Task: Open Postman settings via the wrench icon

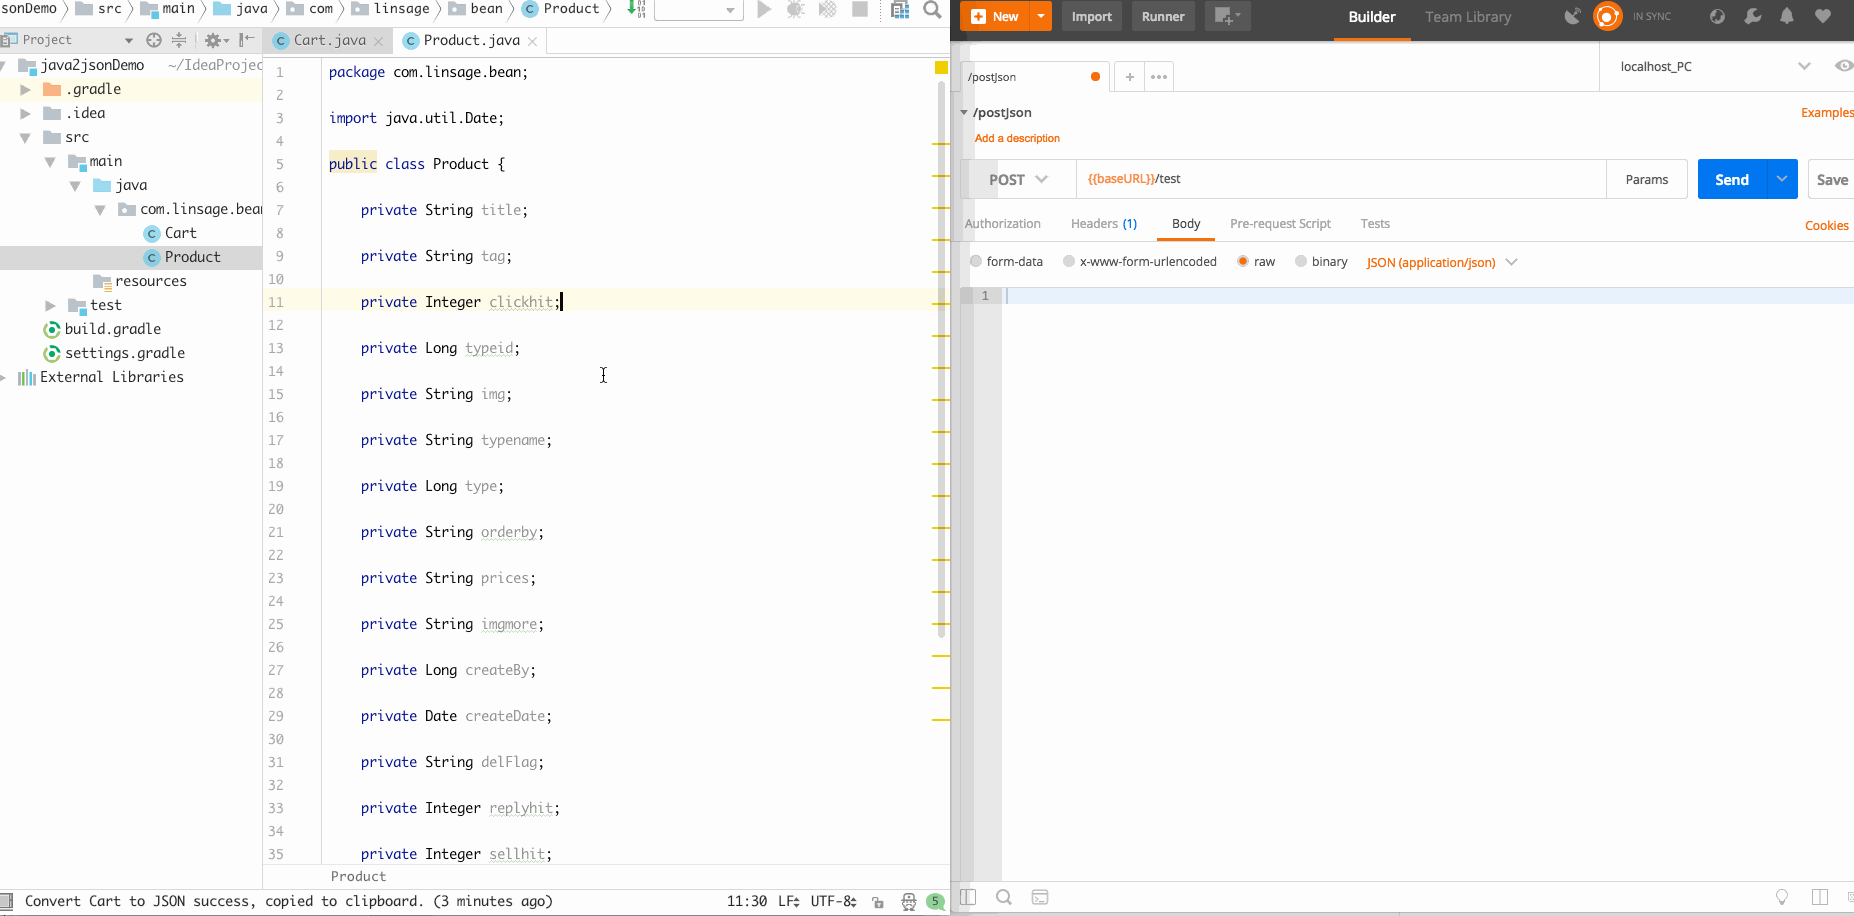Action: (1752, 17)
